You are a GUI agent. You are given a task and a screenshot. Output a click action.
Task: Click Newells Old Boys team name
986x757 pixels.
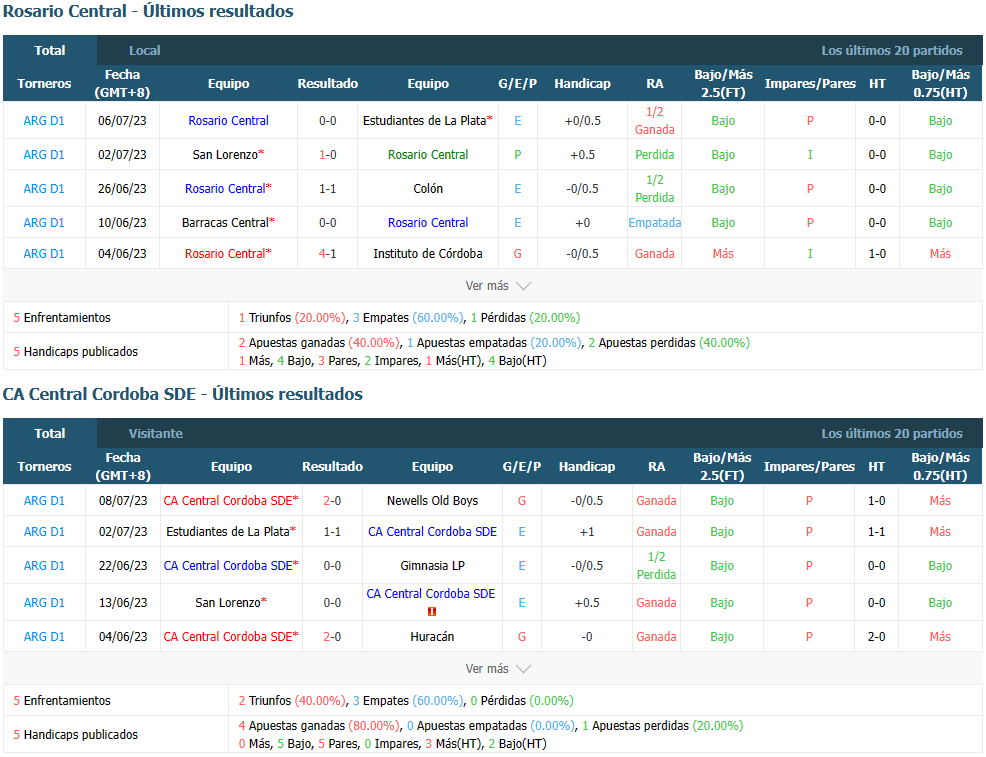(432, 500)
